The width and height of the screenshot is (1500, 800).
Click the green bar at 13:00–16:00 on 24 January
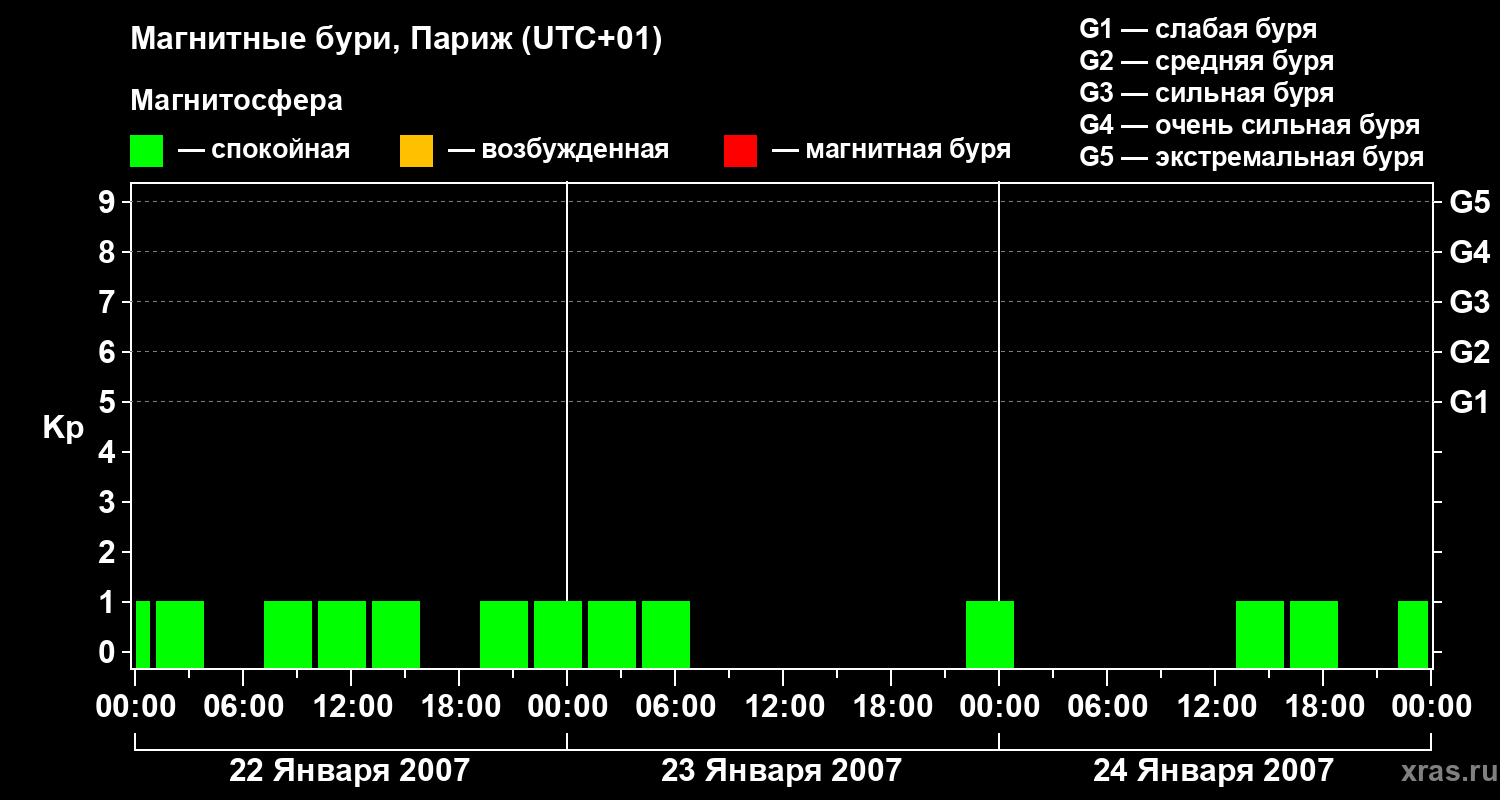coord(1260,634)
